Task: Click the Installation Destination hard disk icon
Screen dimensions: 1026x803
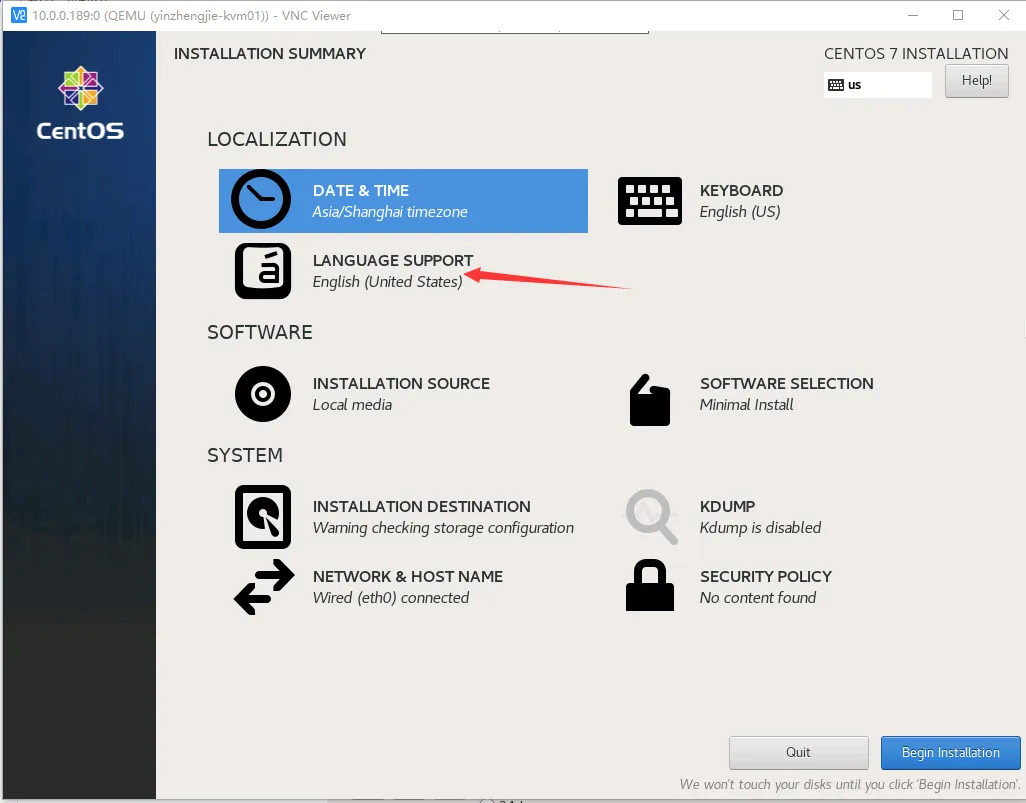Action: pos(263,517)
